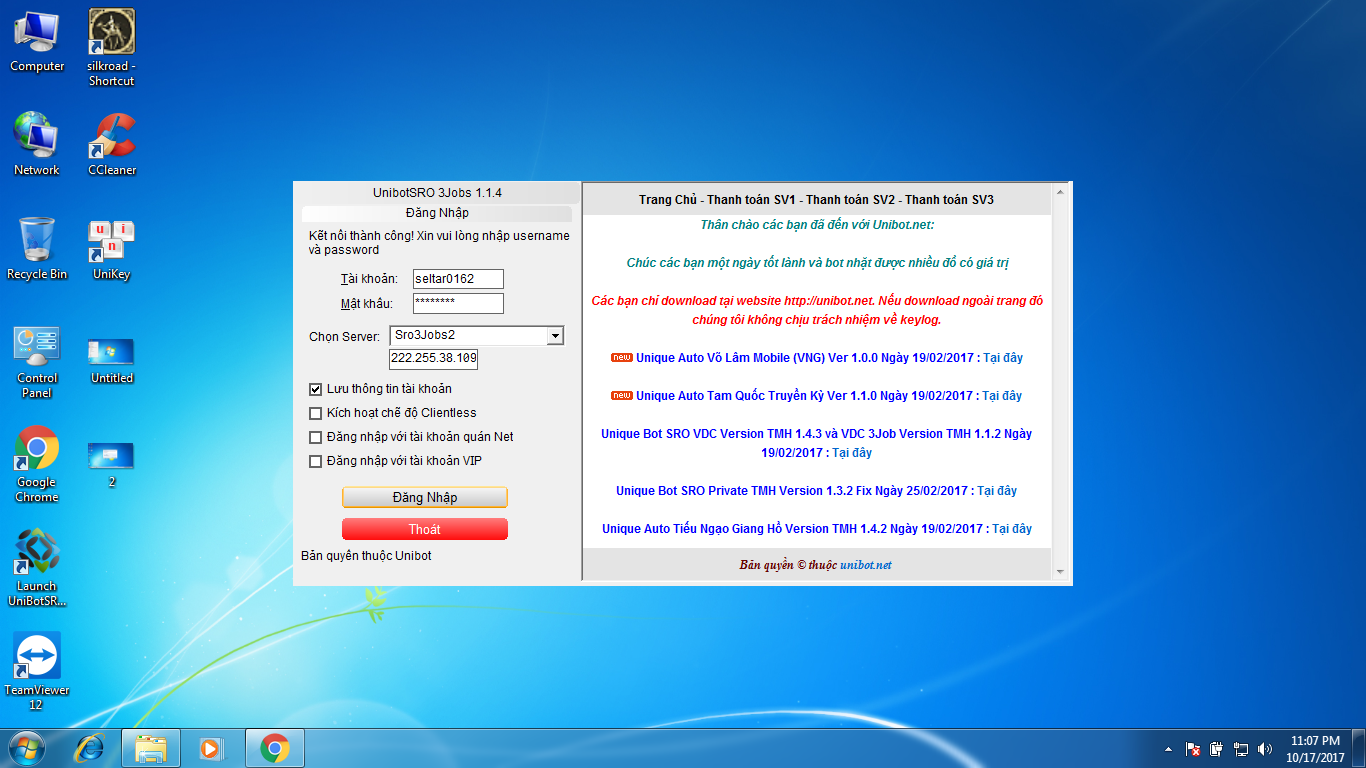The height and width of the screenshot is (768, 1366).
Task: Click the Unique Auto Tam Quốc Truyền Kỳ title
Action: [x=805, y=396]
